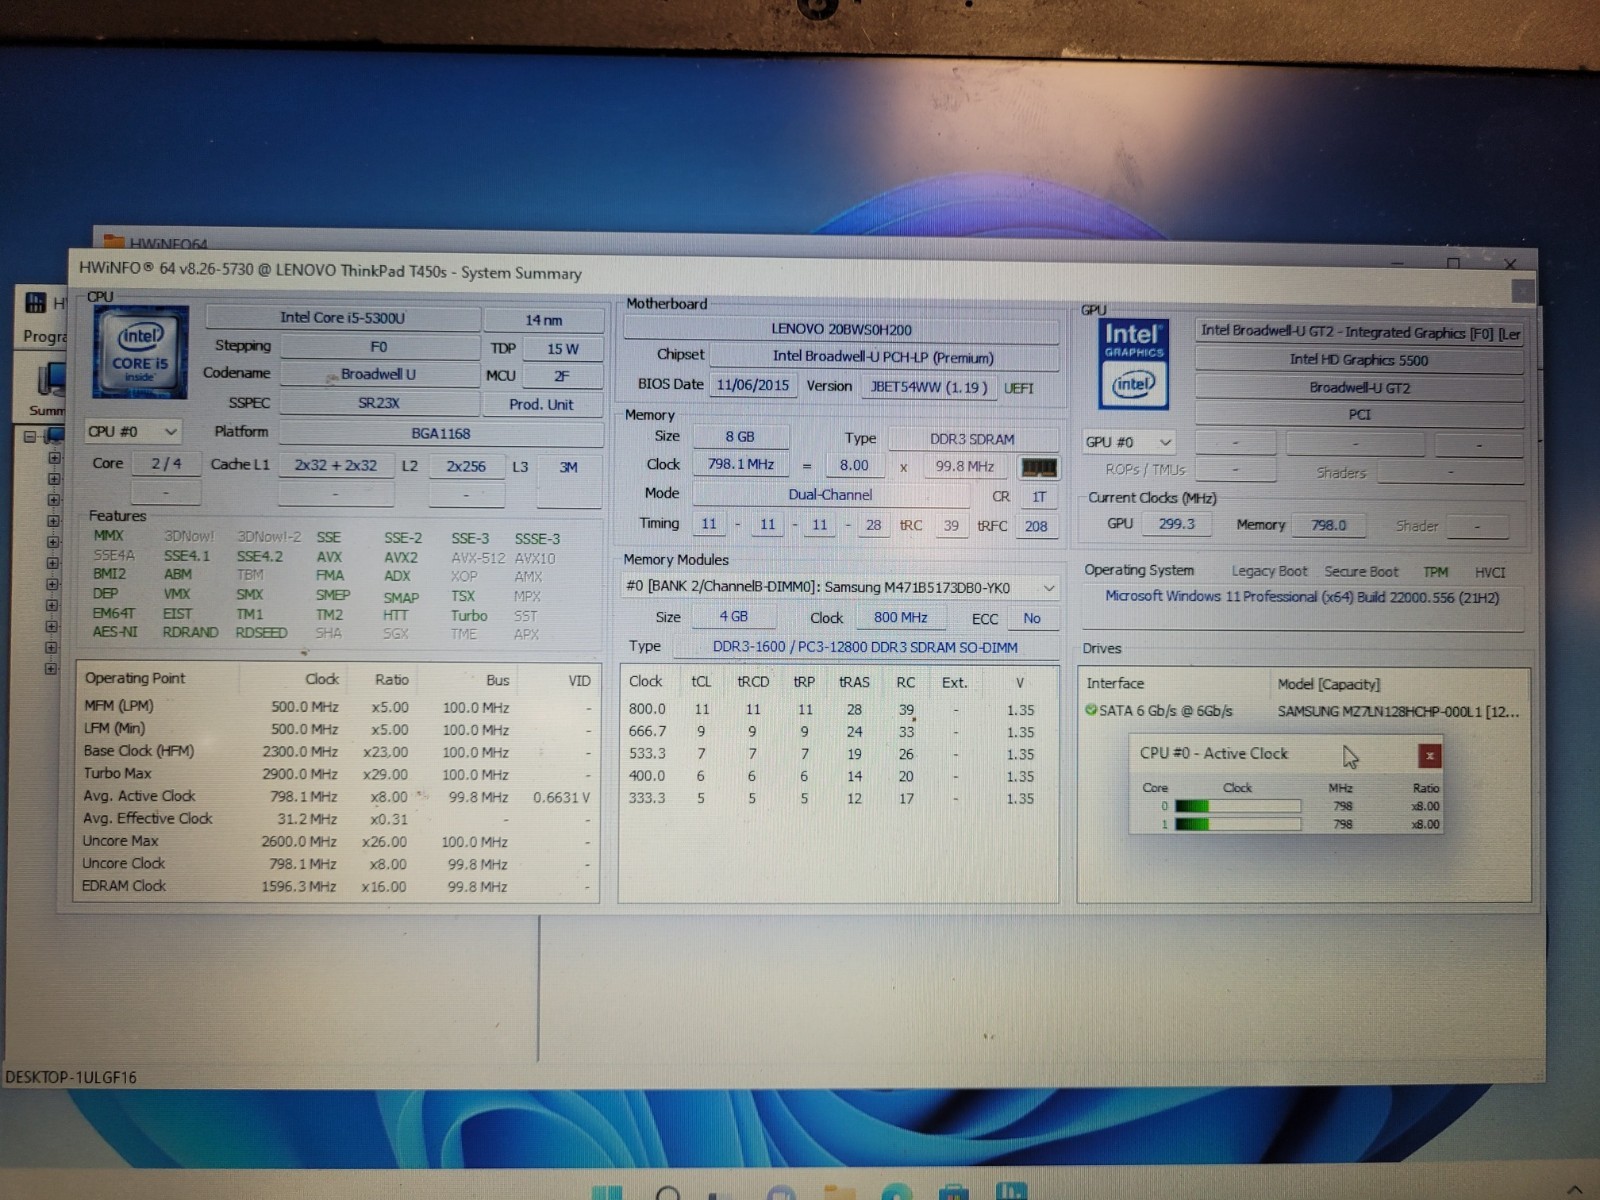Screen dimensions: 1600x1200
Task: Click the SR23X SSPEC field
Action: coord(379,402)
